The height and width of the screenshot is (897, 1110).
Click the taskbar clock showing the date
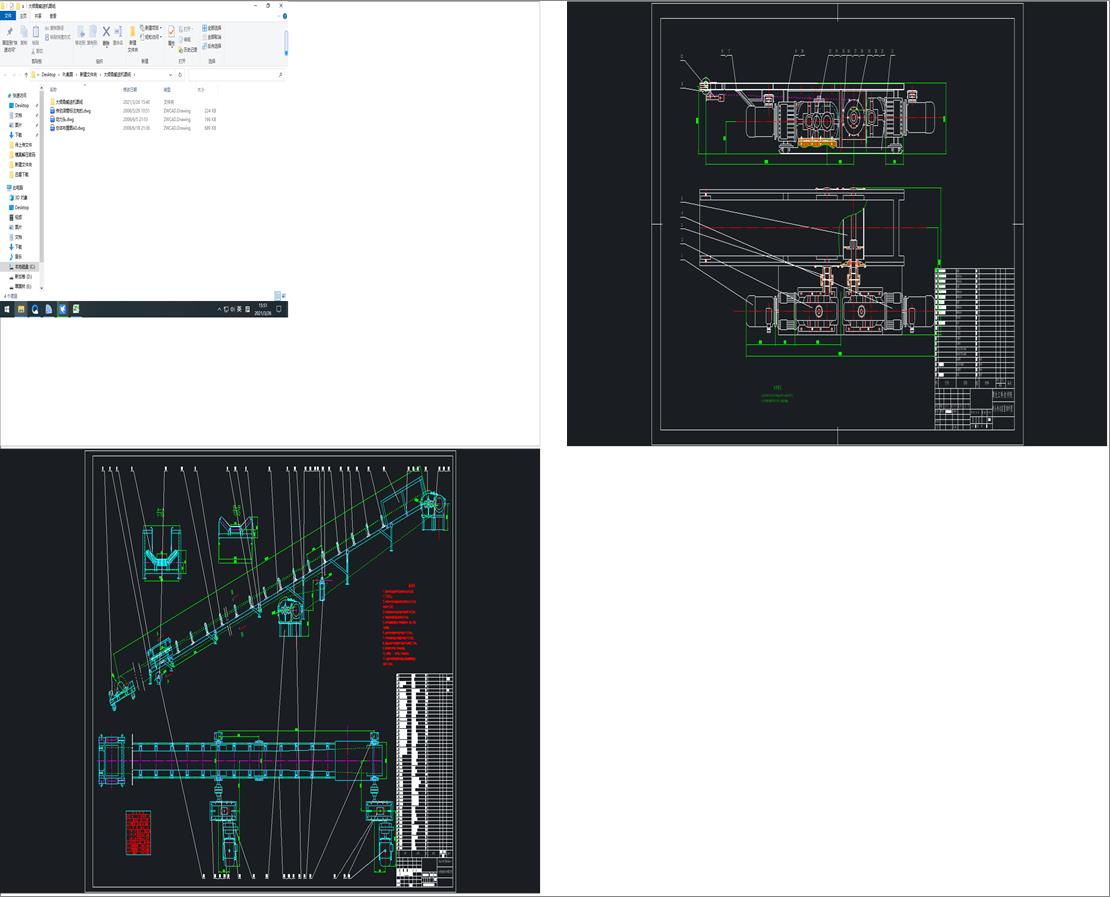[262, 309]
